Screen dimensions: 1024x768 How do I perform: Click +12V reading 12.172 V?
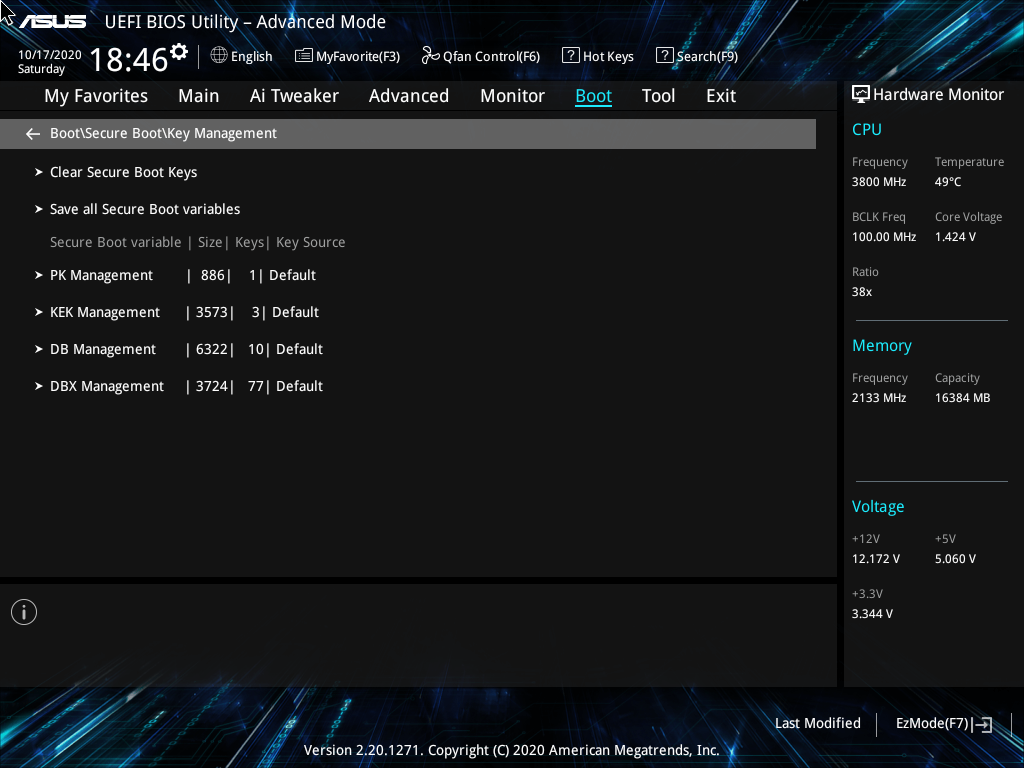pos(876,559)
